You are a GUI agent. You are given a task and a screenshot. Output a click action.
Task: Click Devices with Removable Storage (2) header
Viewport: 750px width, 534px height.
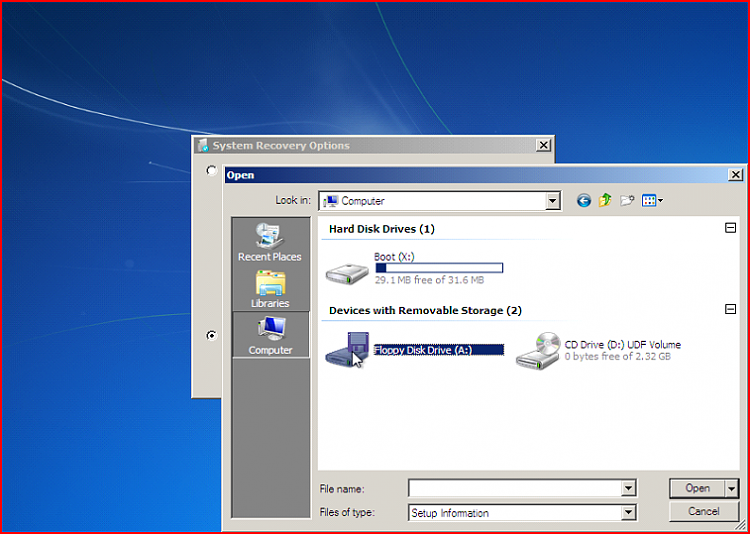tap(425, 311)
